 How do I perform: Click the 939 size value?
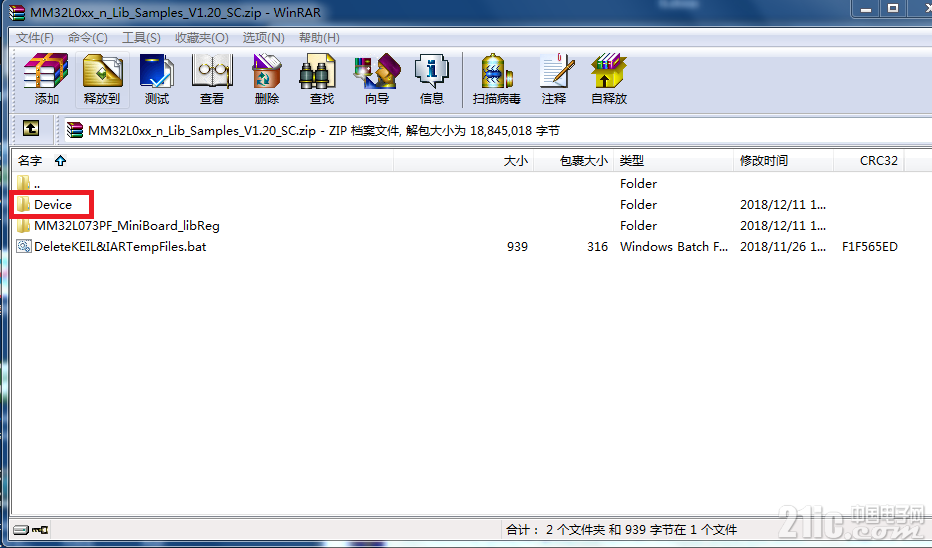[x=517, y=247]
